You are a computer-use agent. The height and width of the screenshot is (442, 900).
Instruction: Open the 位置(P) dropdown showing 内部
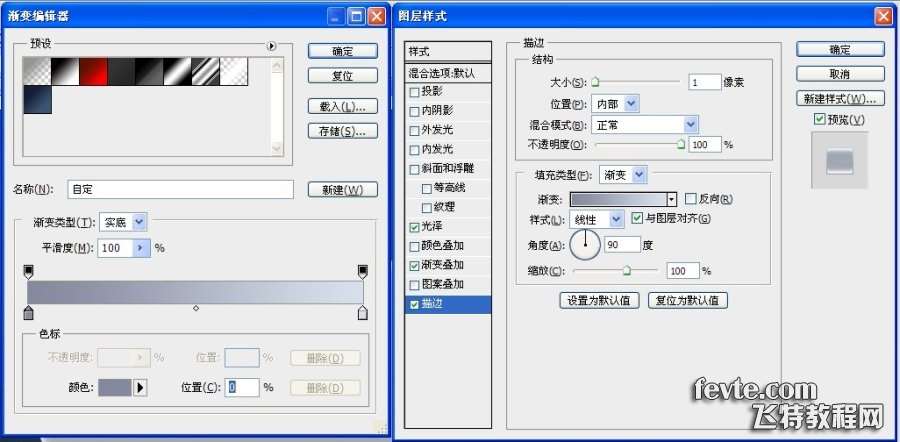click(615, 104)
